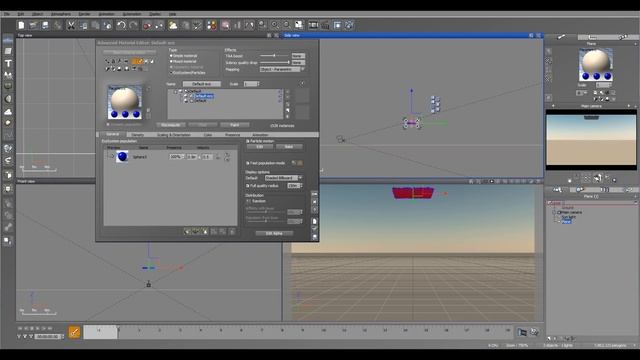Adjust the TAA boost slider
The width and height of the screenshot is (640, 360).
tap(274, 56)
